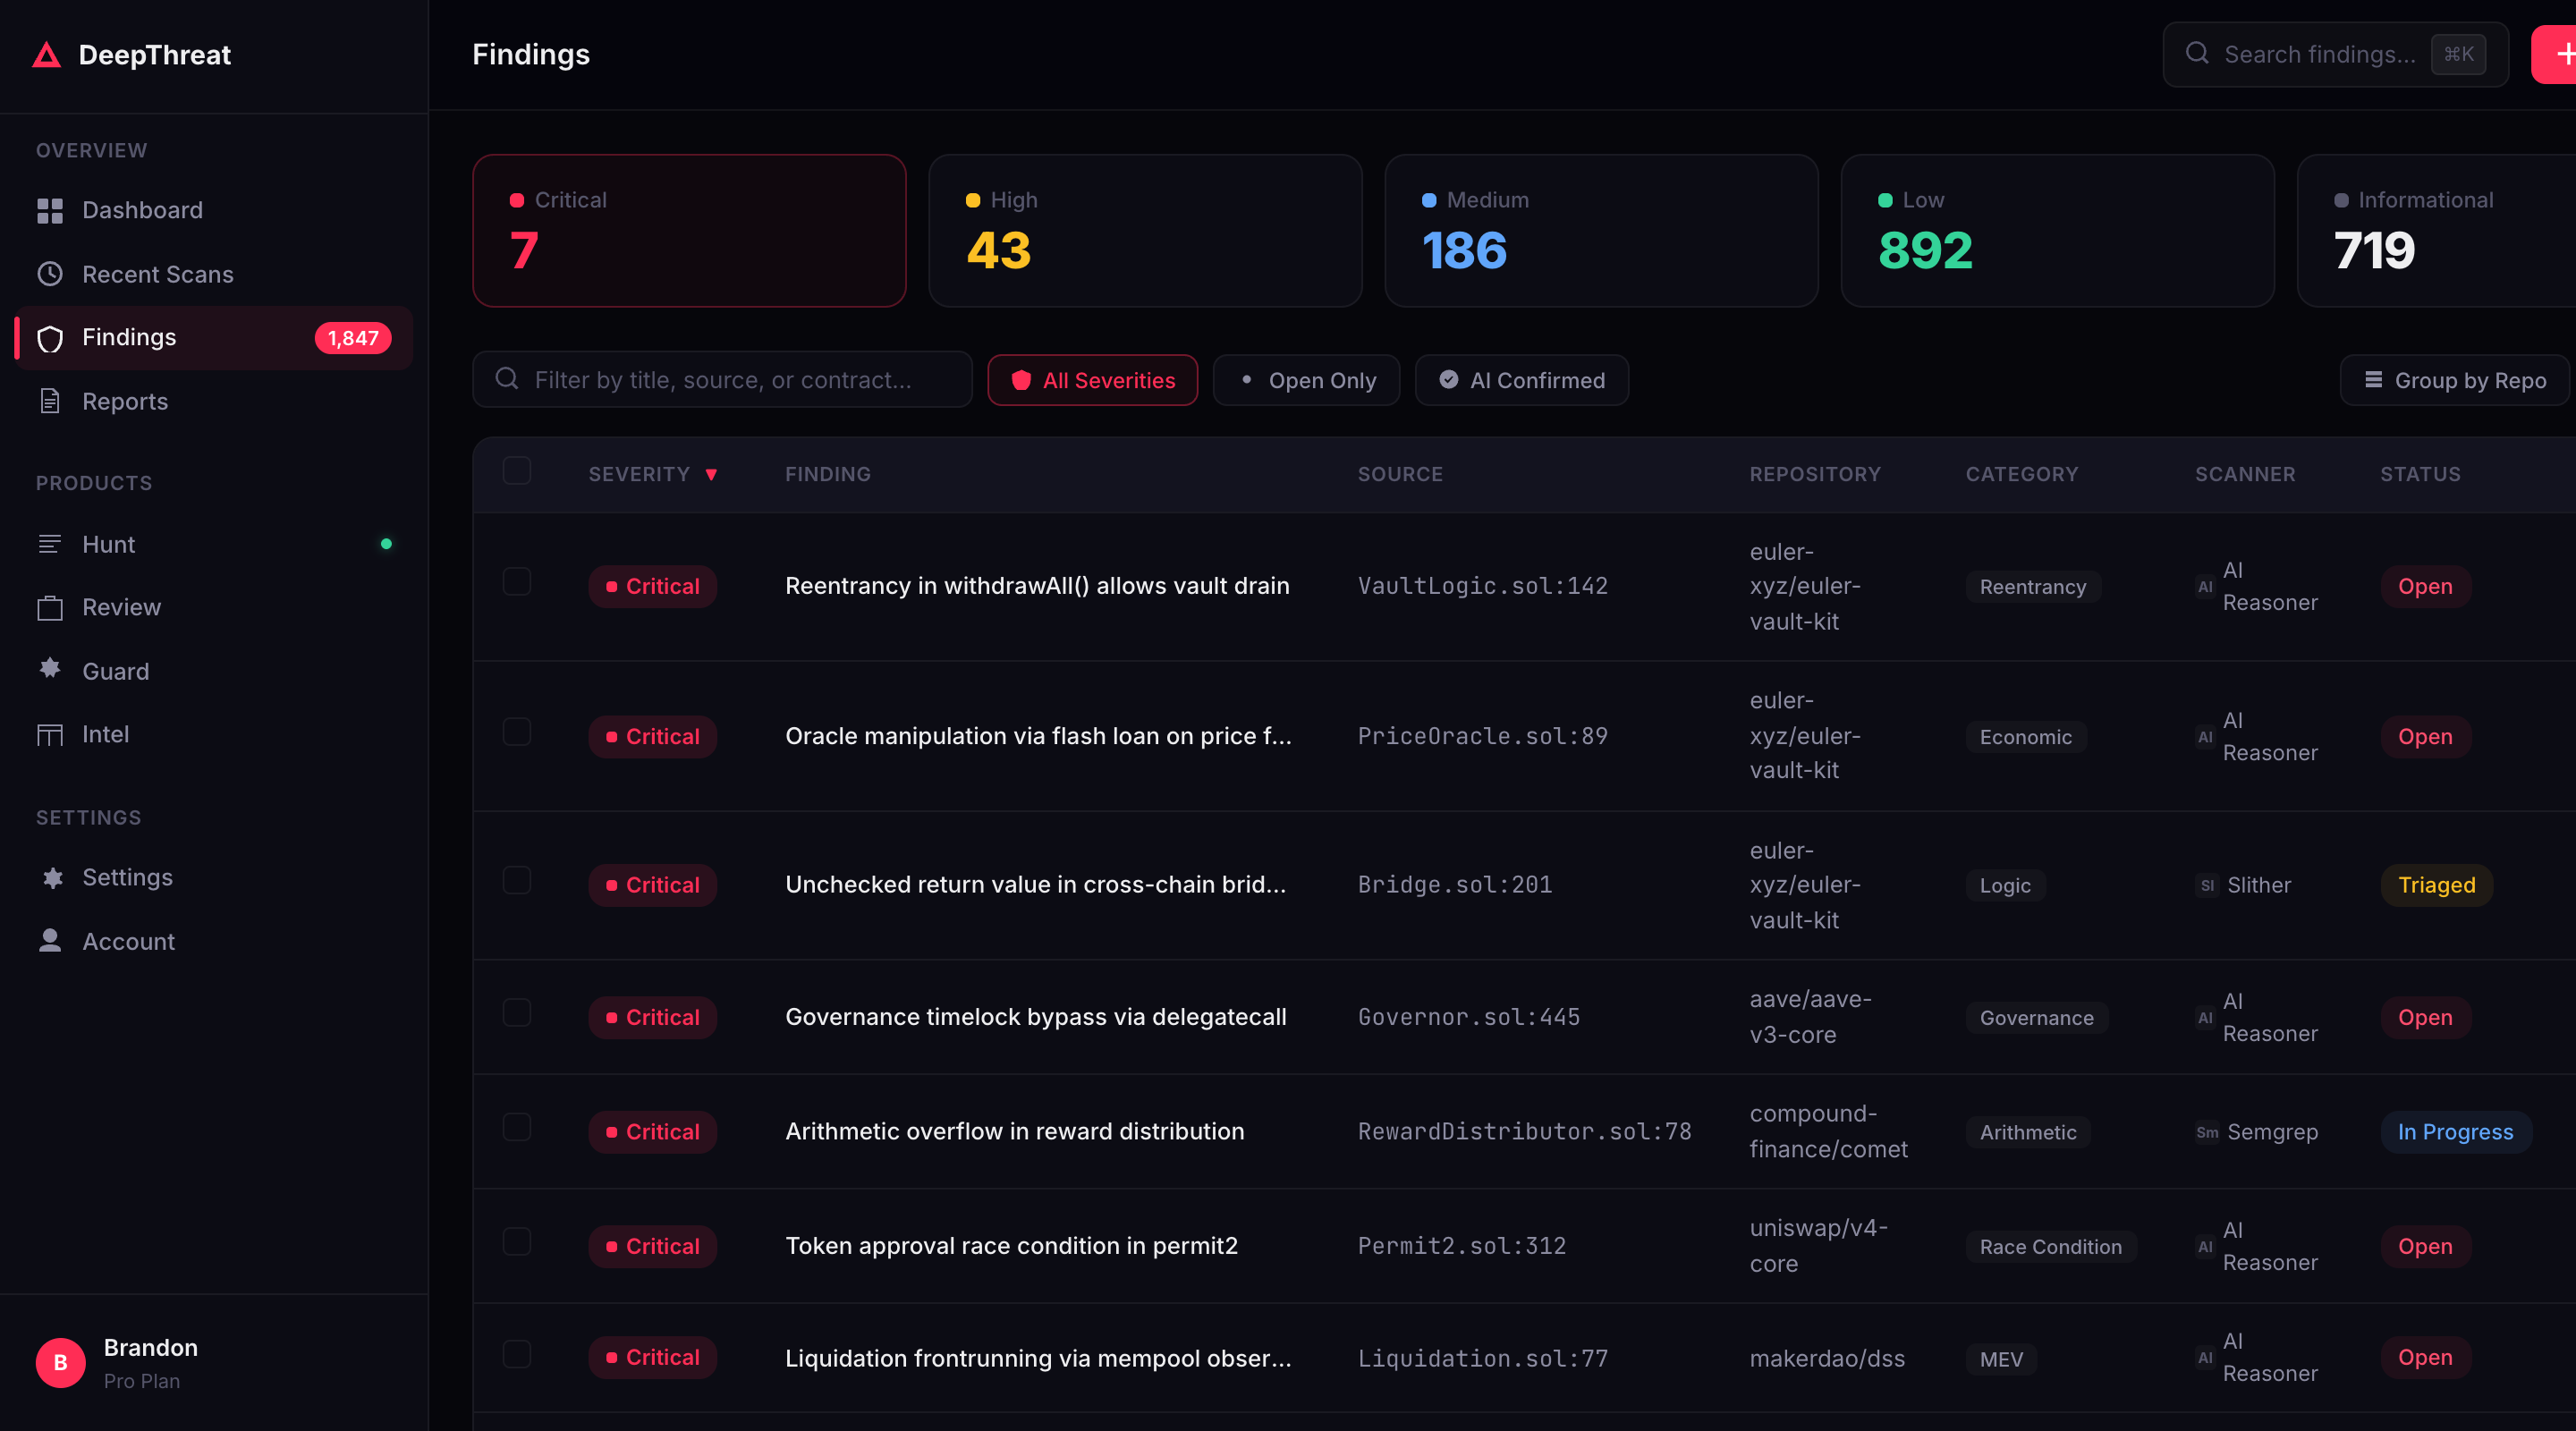This screenshot has width=2576, height=1431.
Task: Click the Intel table icon
Action: pyautogui.click(x=49, y=735)
